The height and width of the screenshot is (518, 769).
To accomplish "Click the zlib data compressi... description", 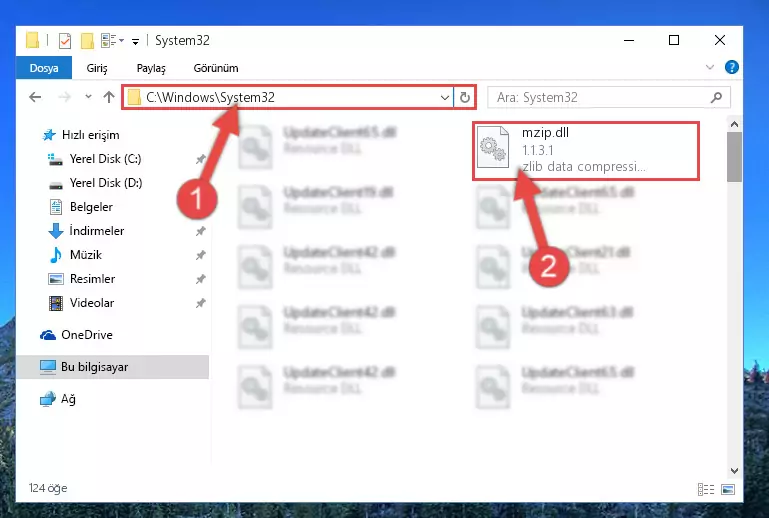I will pyautogui.click(x=584, y=167).
